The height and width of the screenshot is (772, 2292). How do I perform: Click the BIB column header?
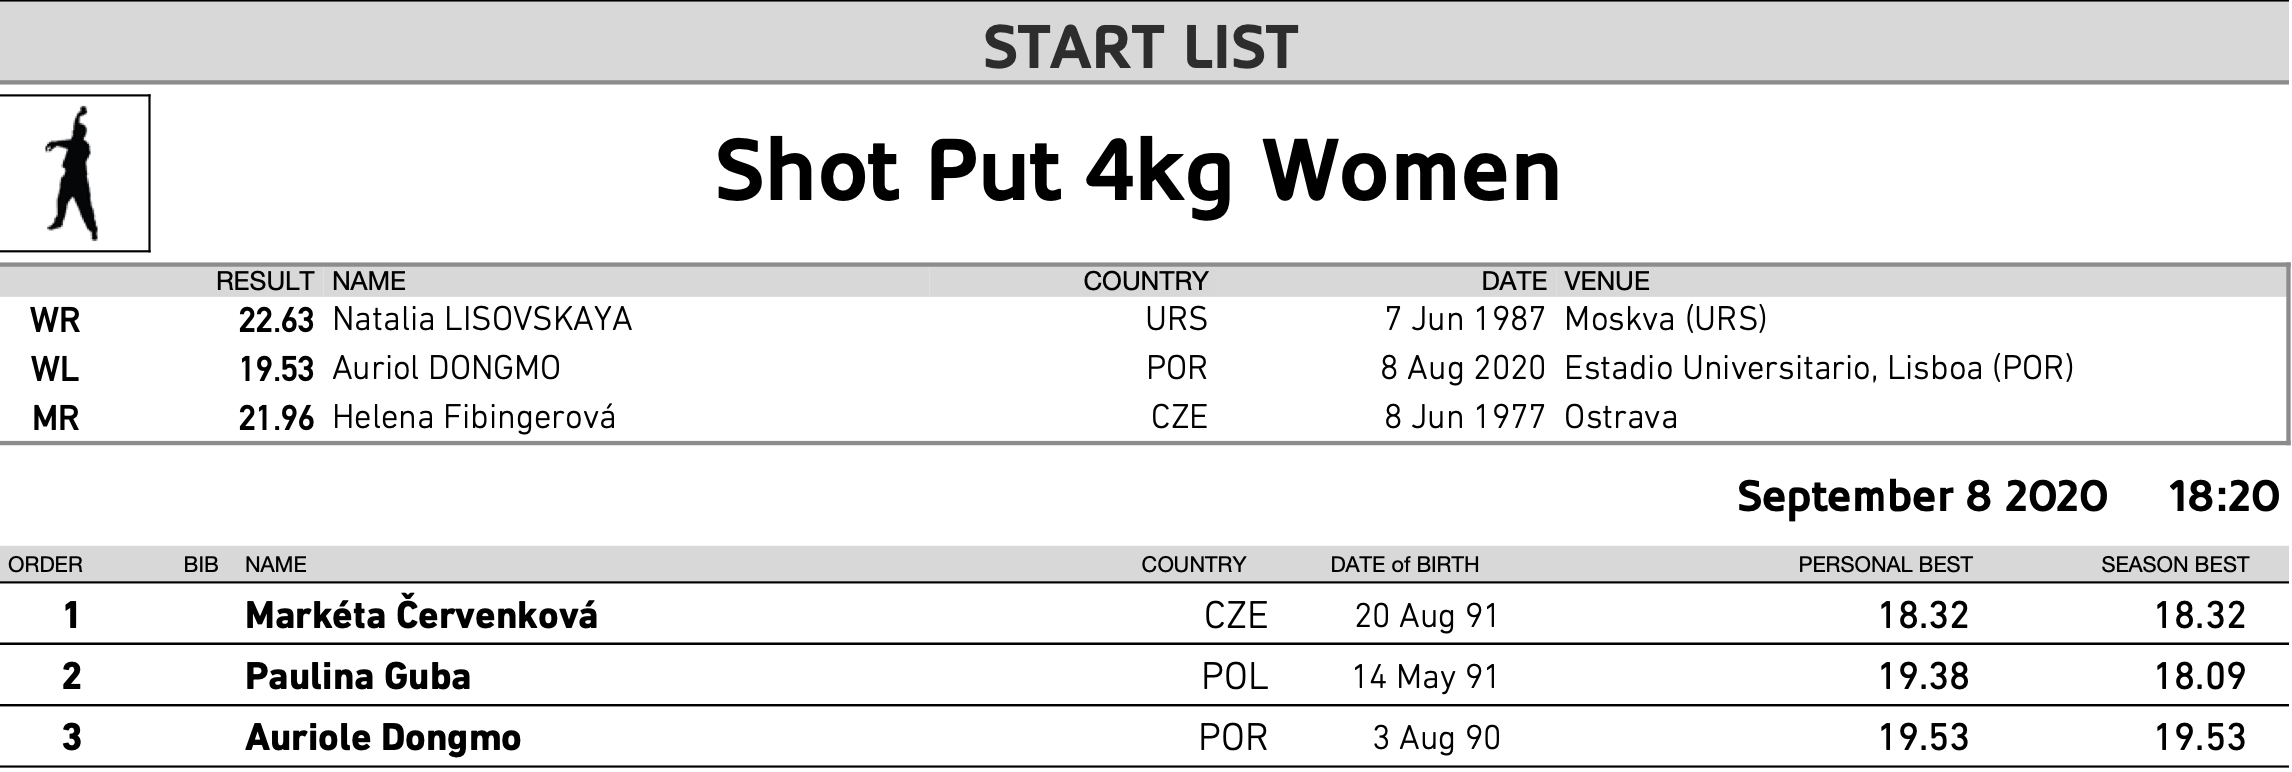tap(201, 564)
